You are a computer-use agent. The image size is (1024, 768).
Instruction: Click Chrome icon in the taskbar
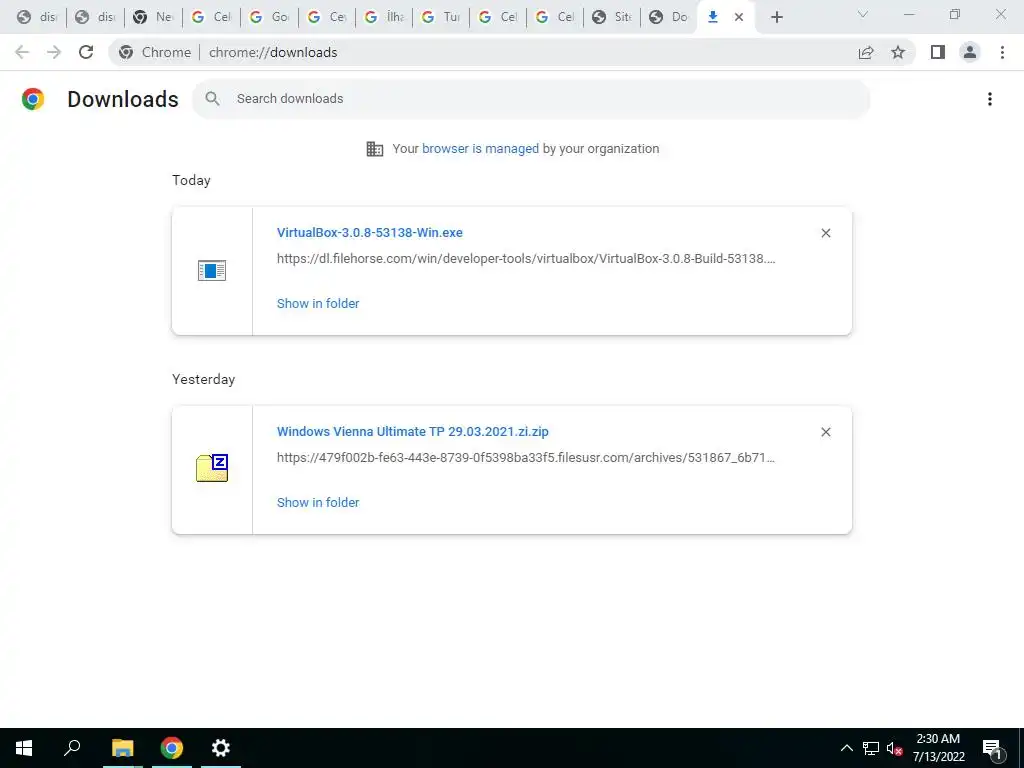pyautogui.click(x=172, y=748)
